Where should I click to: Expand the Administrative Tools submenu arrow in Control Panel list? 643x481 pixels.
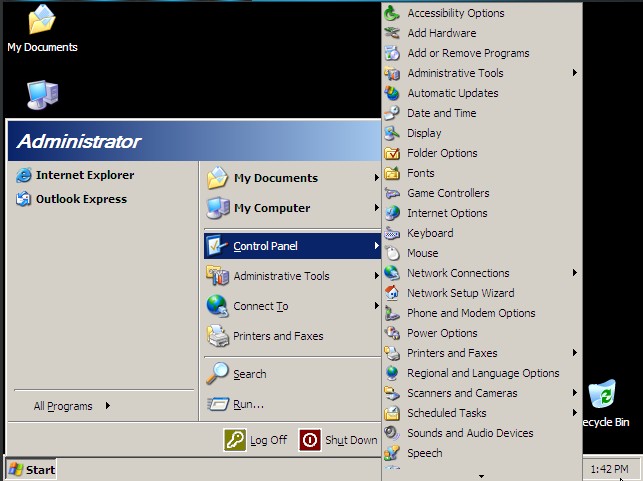pos(575,73)
